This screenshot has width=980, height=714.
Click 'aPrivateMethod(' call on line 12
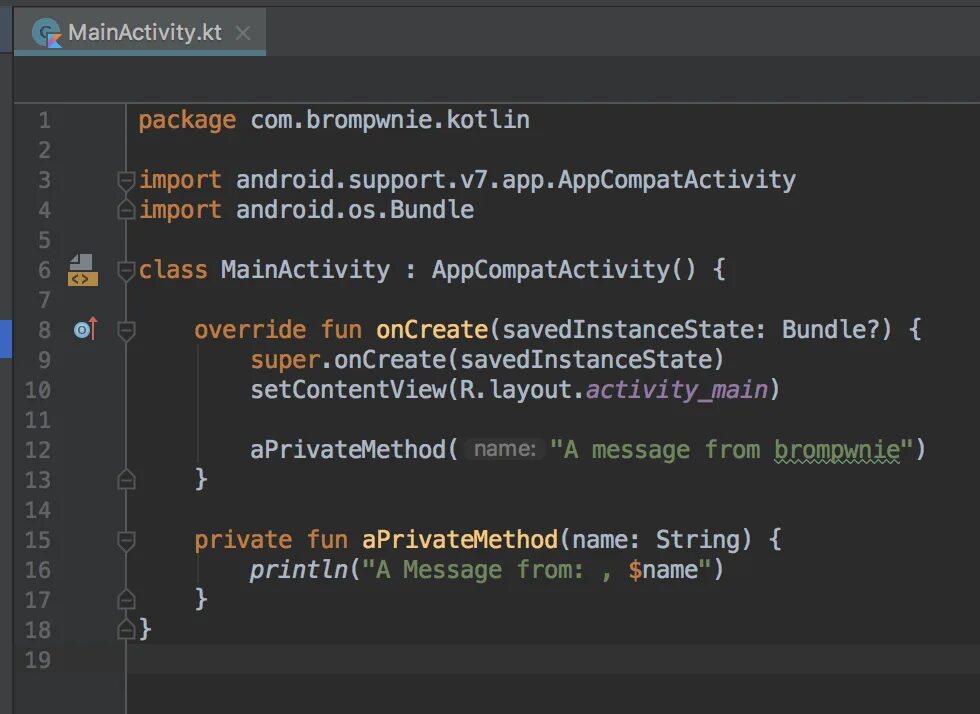pyautogui.click(x=354, y=450)
